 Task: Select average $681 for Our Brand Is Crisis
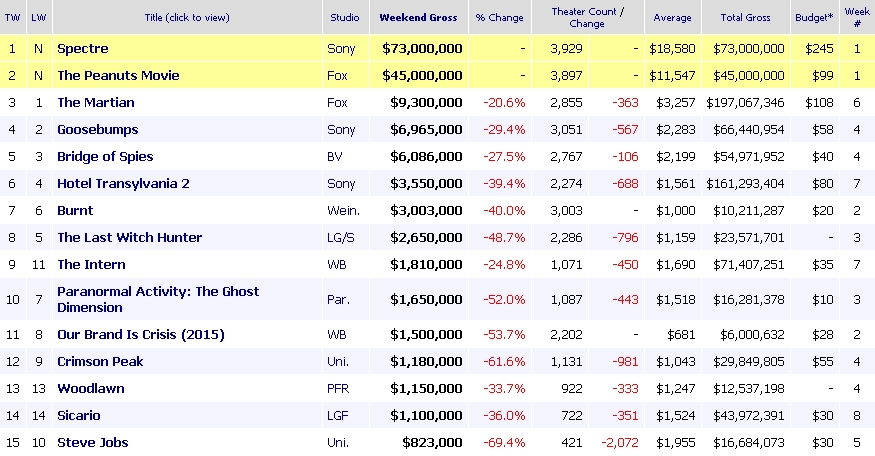[x=681, y=335]
